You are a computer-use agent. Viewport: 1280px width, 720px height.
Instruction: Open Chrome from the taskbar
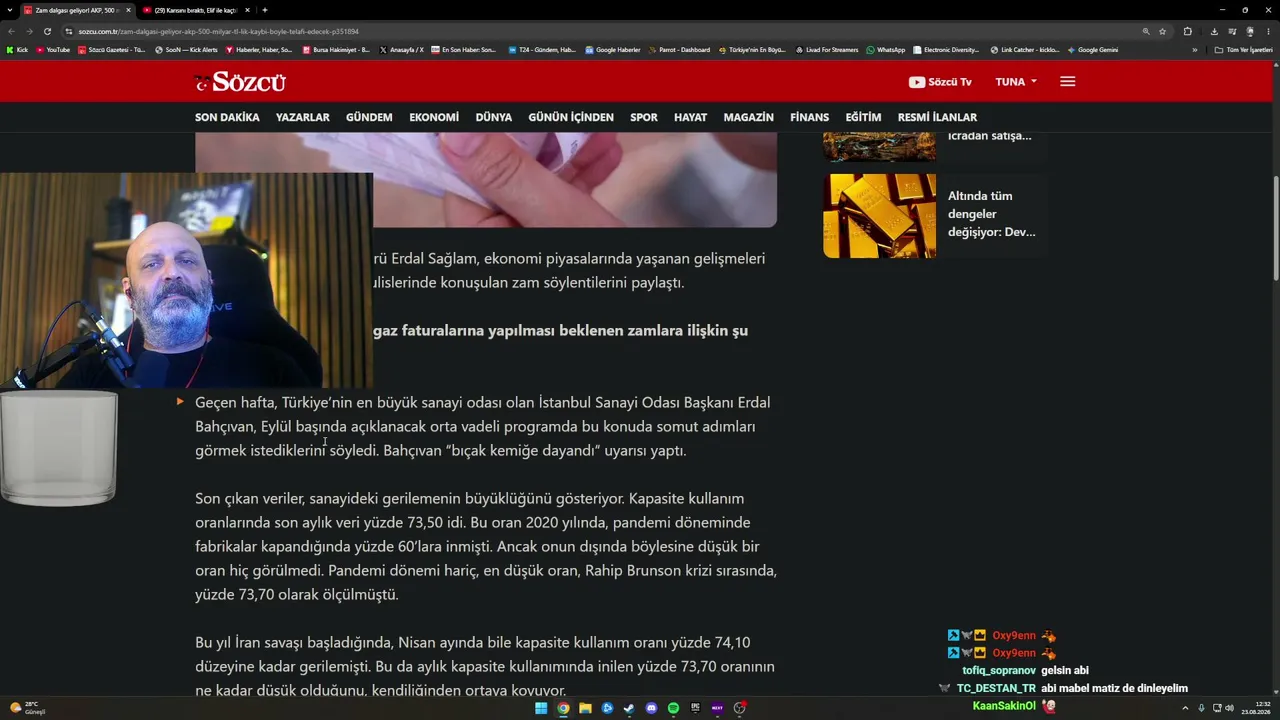tap(563, 708)
